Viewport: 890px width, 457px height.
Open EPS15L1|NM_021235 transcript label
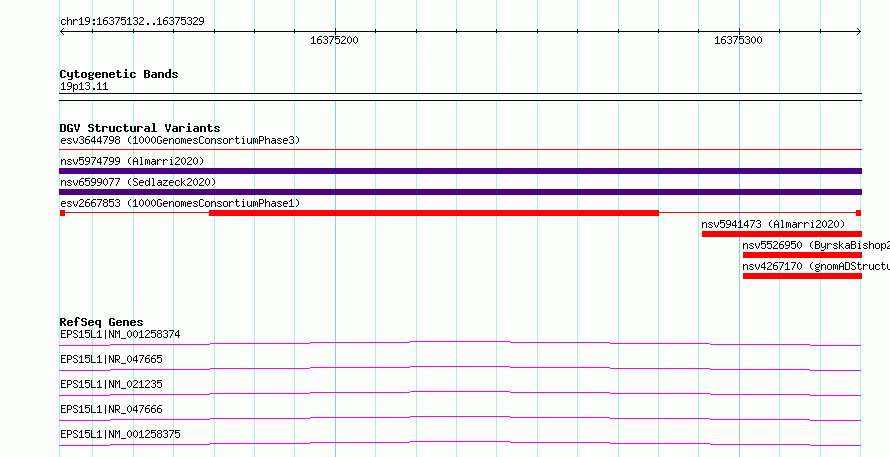coord(111,384)
